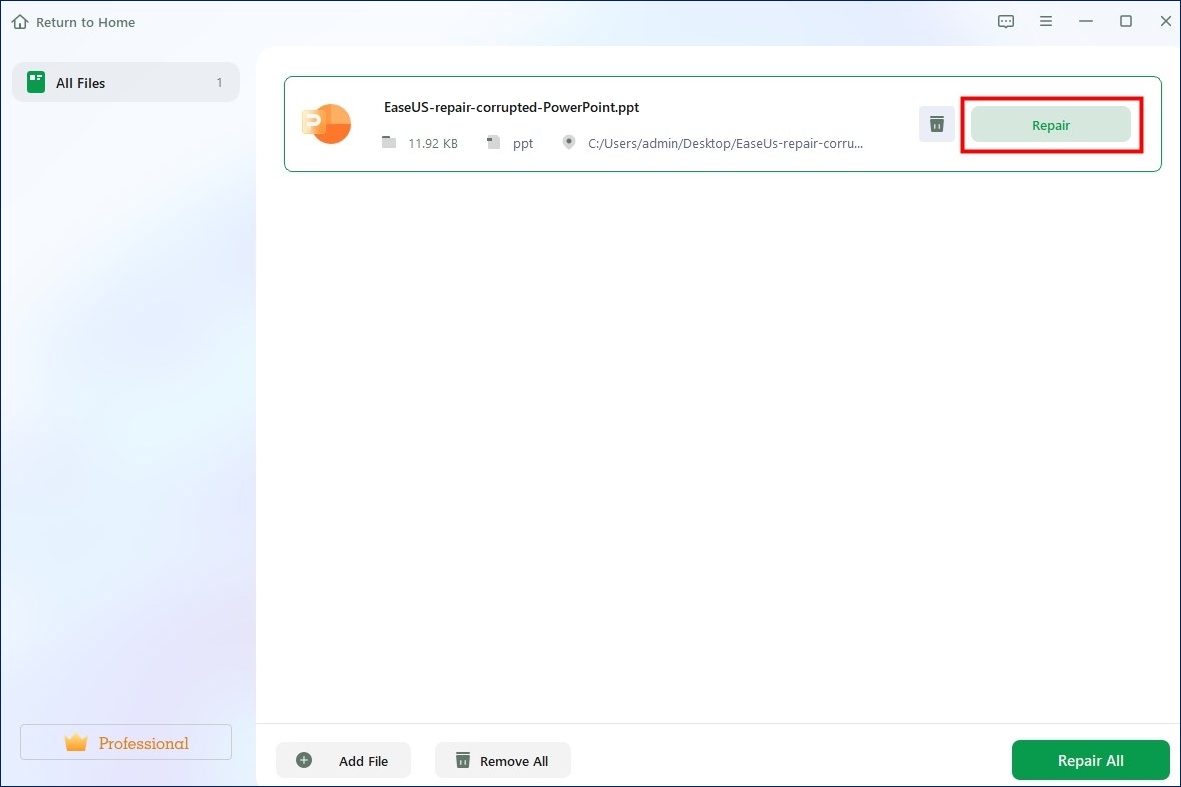The image size is (1181, 787).
Task: Click the Return to Home link
Action: click(x=73, y=22)
